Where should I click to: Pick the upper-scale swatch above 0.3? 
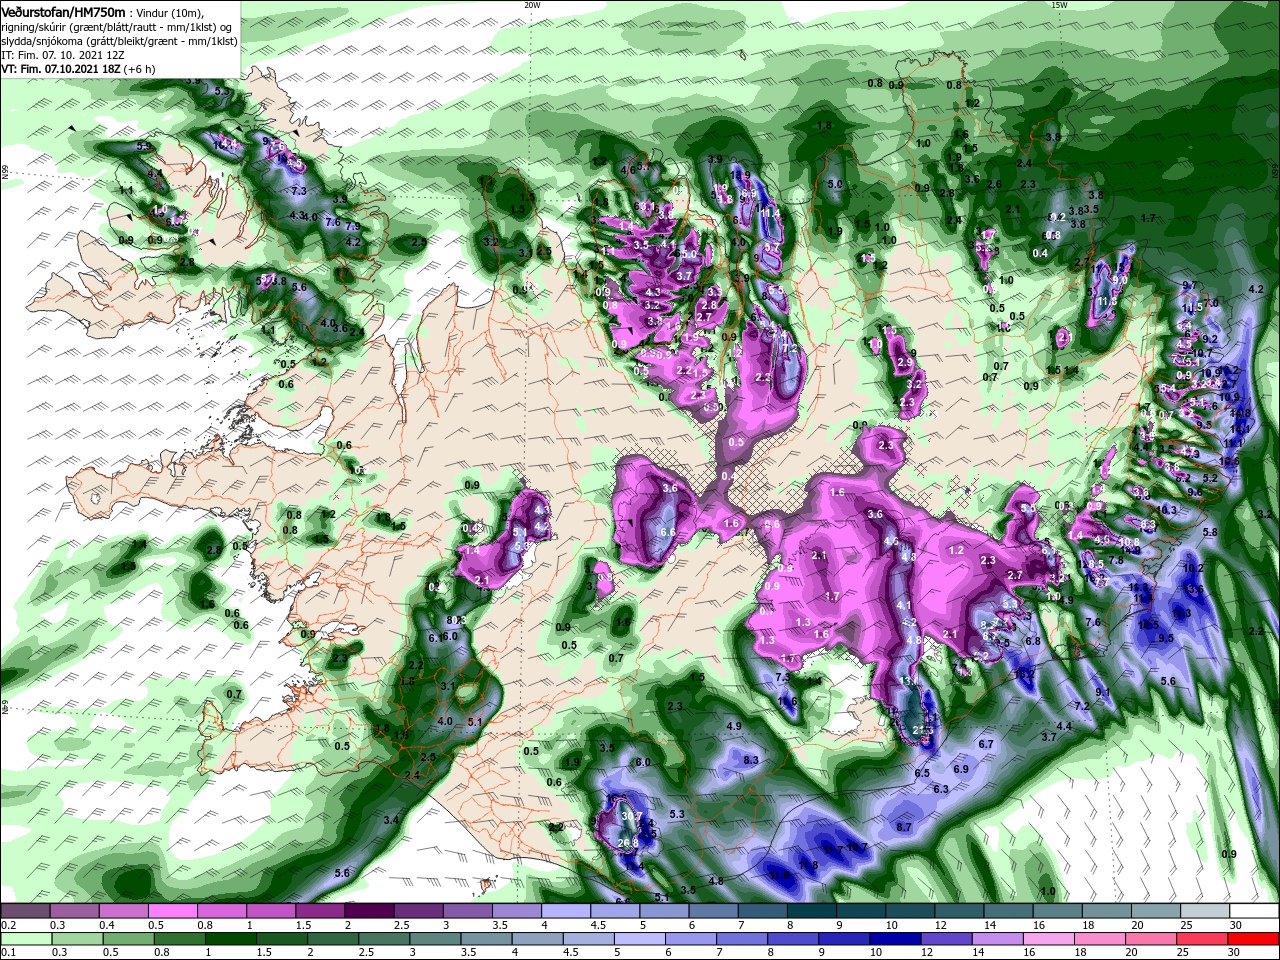tap(73, 911)
